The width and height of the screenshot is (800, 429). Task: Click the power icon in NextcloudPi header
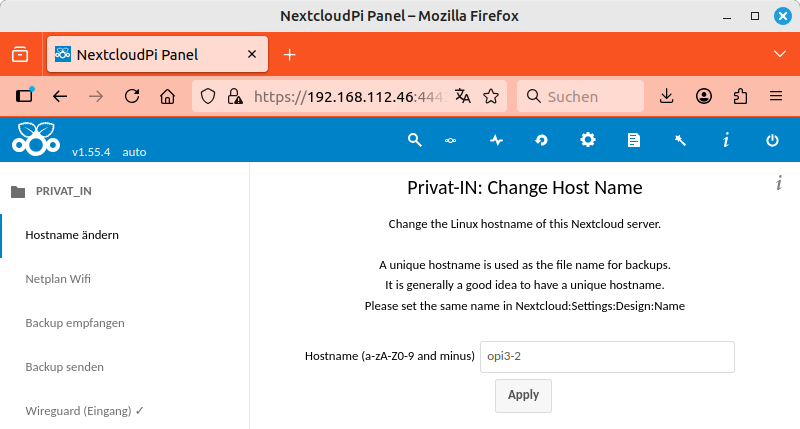pos(772,141)
